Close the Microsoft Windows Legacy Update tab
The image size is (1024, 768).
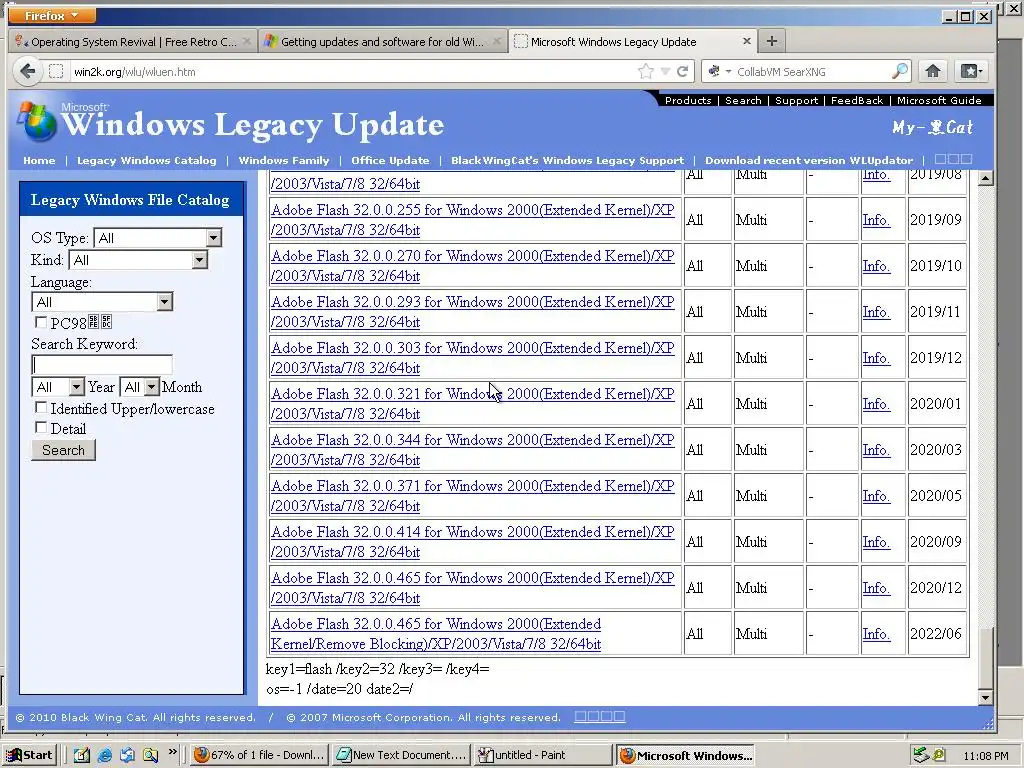(x=746, y=41)
